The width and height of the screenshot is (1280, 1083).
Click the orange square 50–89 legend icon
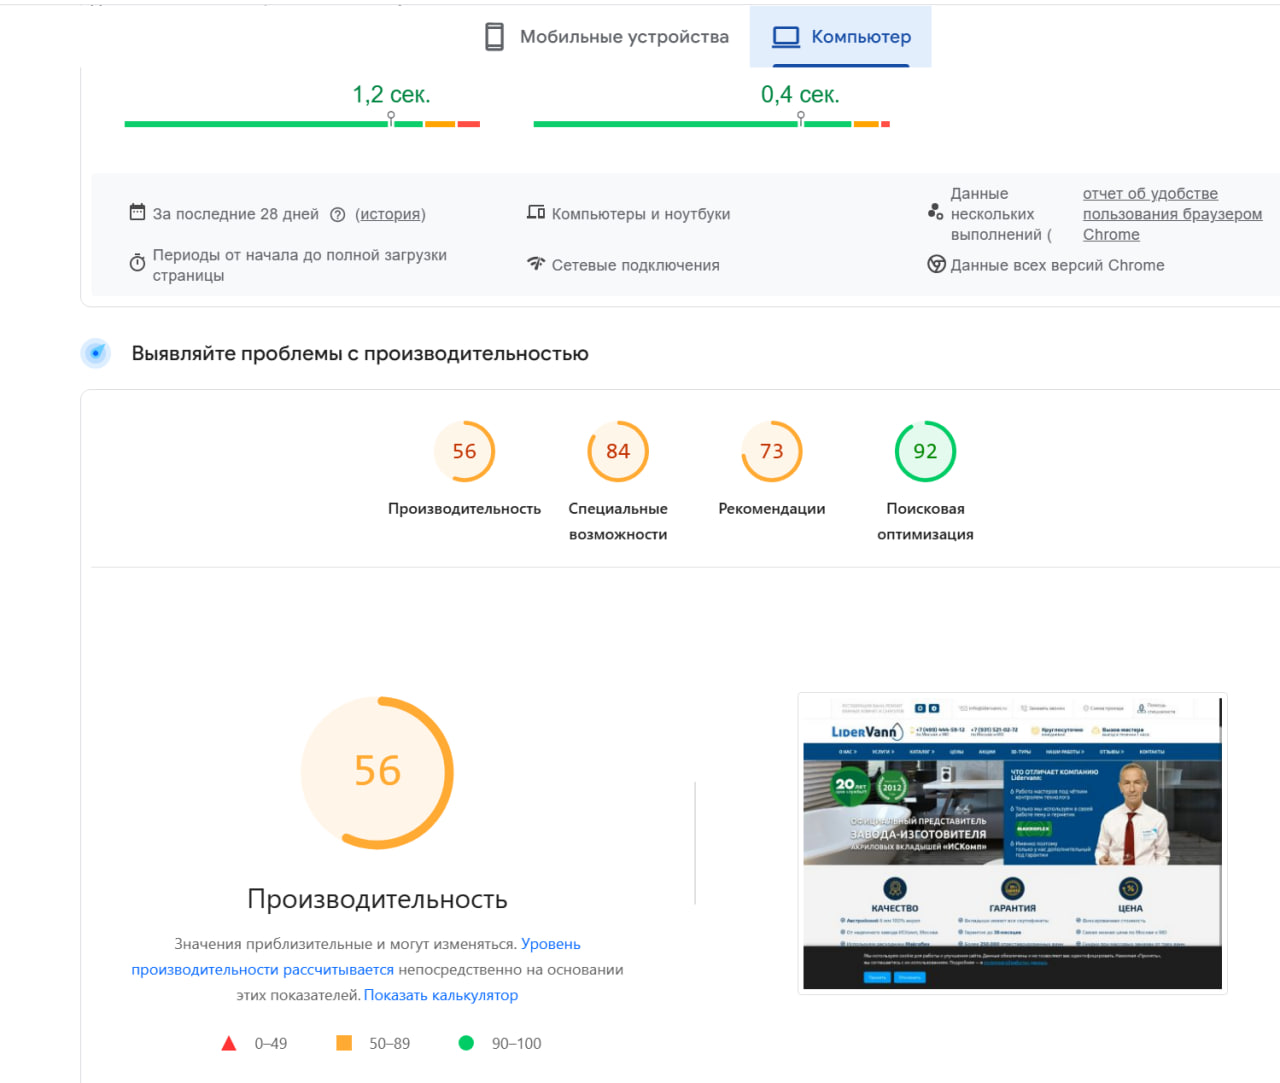(x=344, y=1043)
